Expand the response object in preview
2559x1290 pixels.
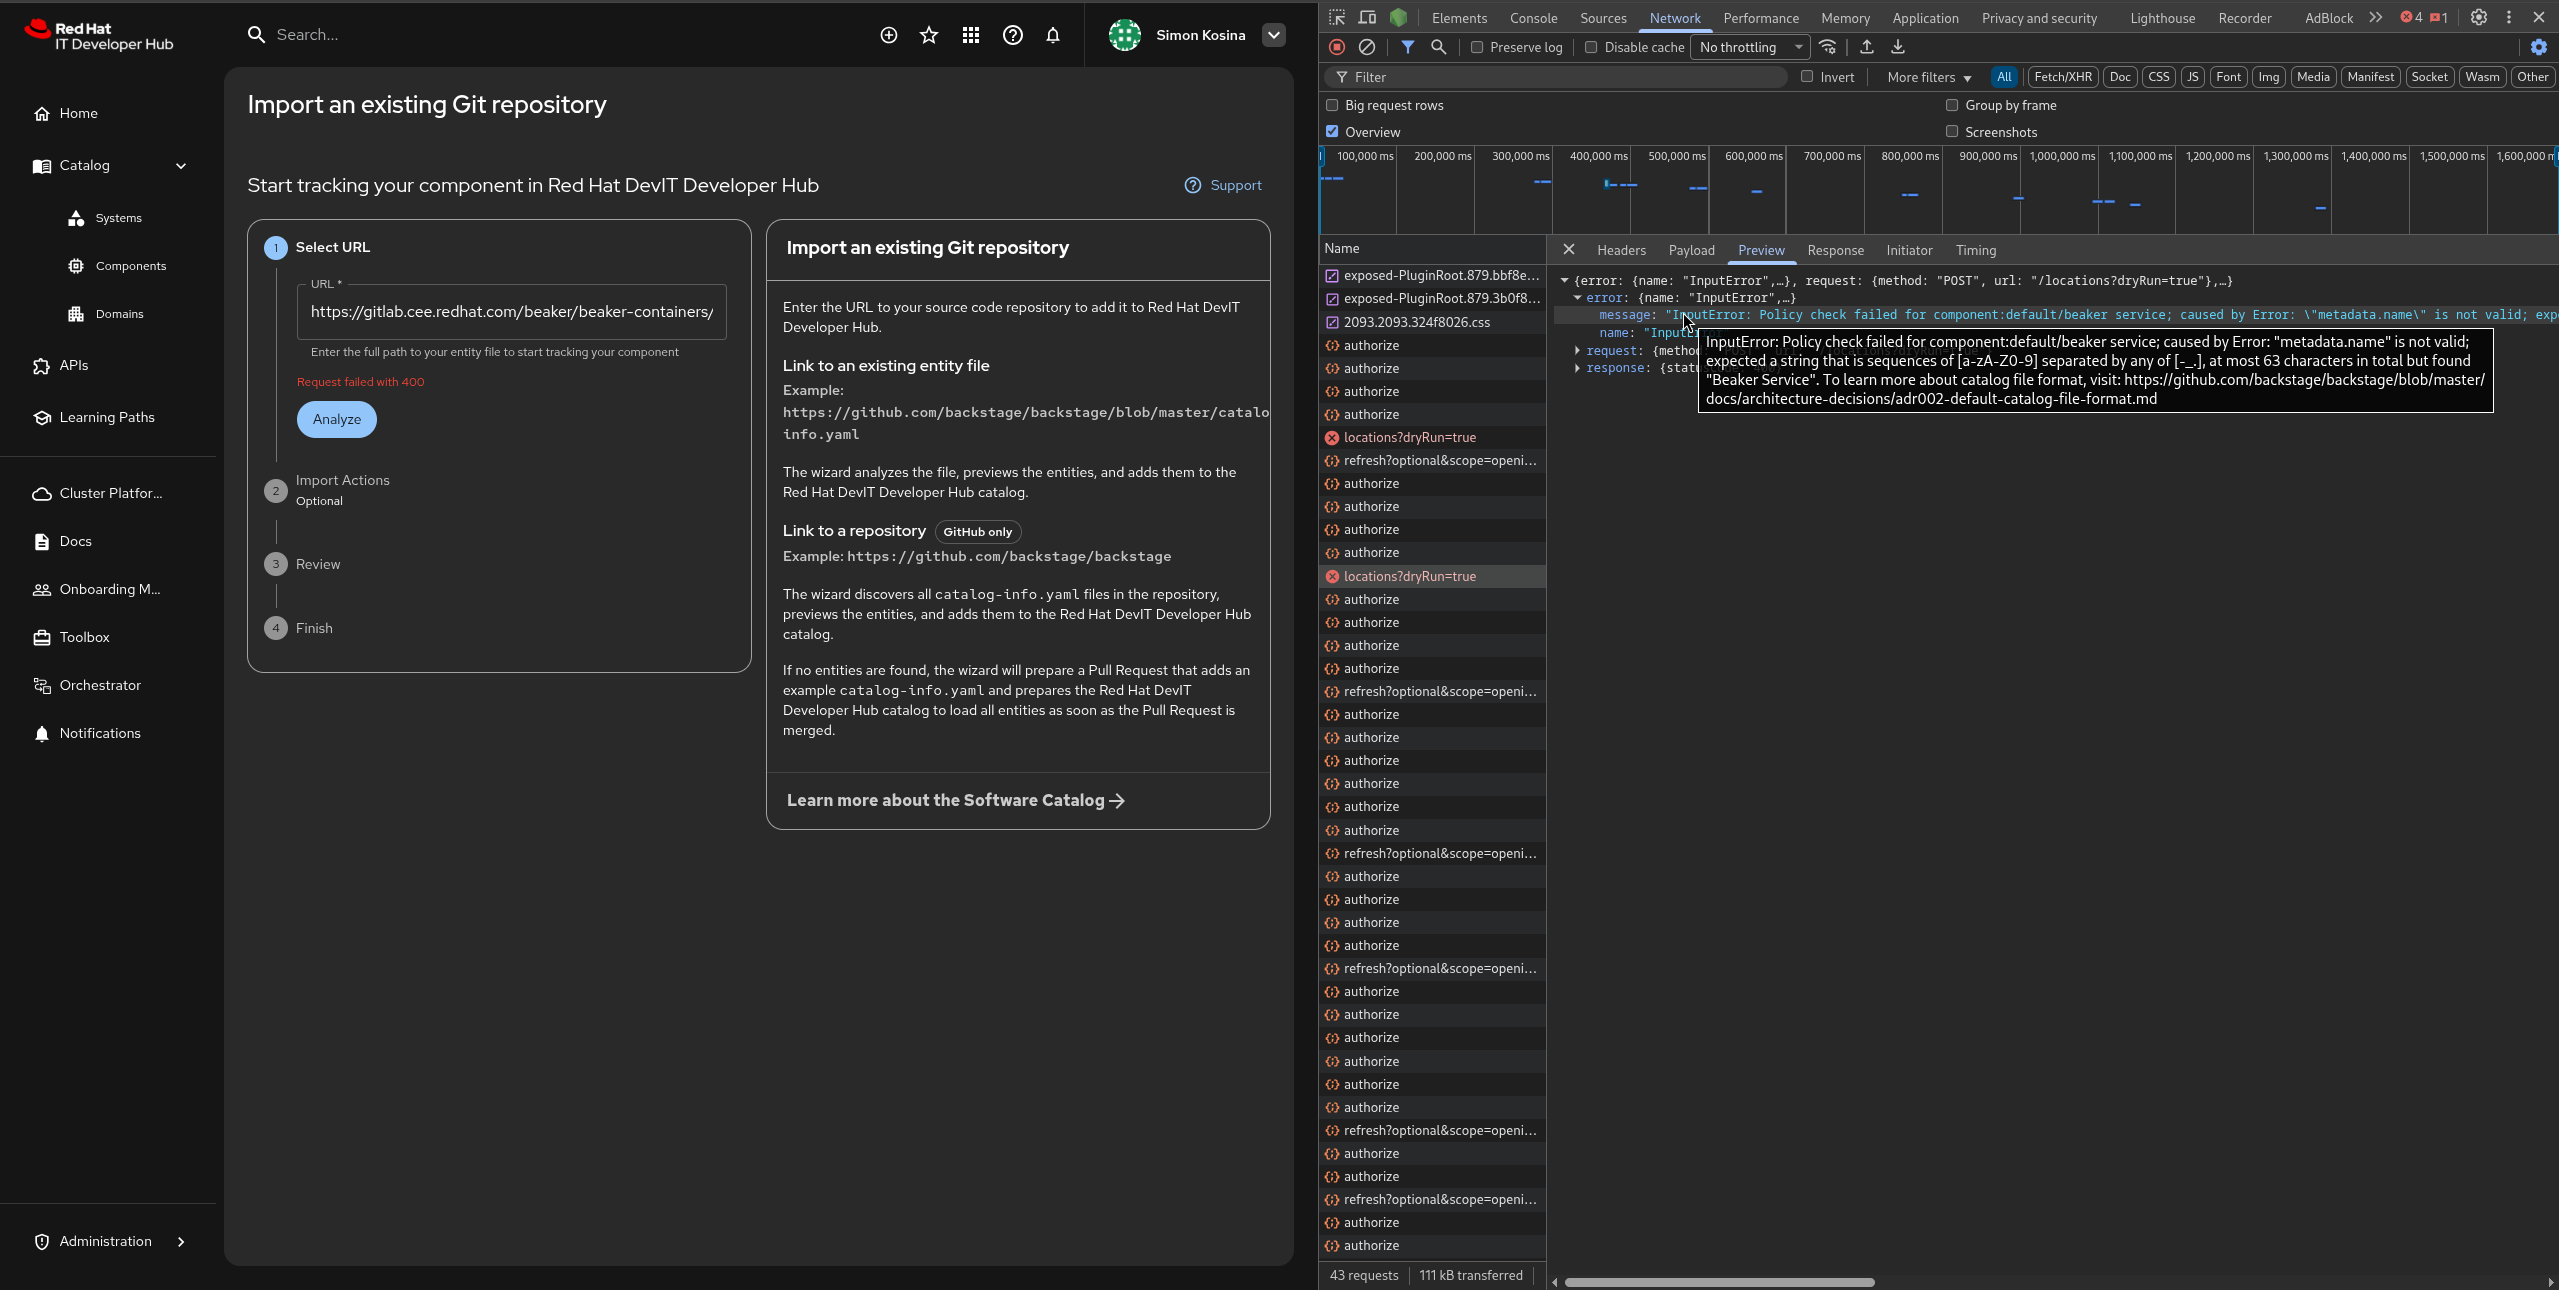click(1578, 368)
